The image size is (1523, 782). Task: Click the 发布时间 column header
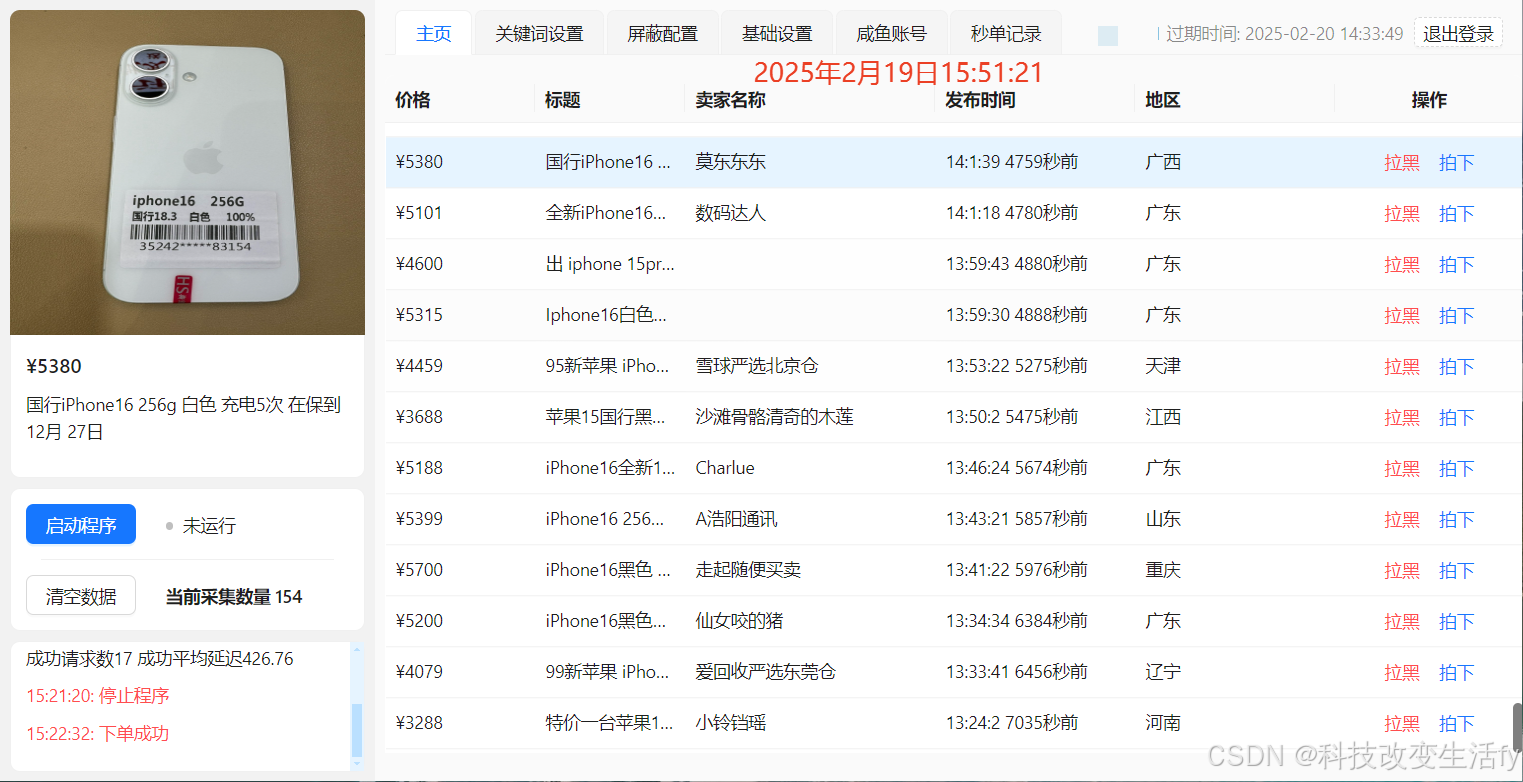980,100
